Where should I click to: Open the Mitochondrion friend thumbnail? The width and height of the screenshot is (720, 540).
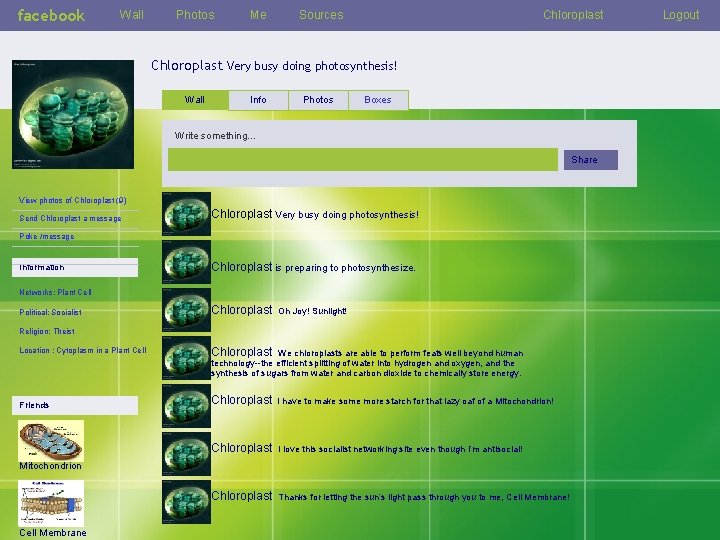(x=51, y=441)
